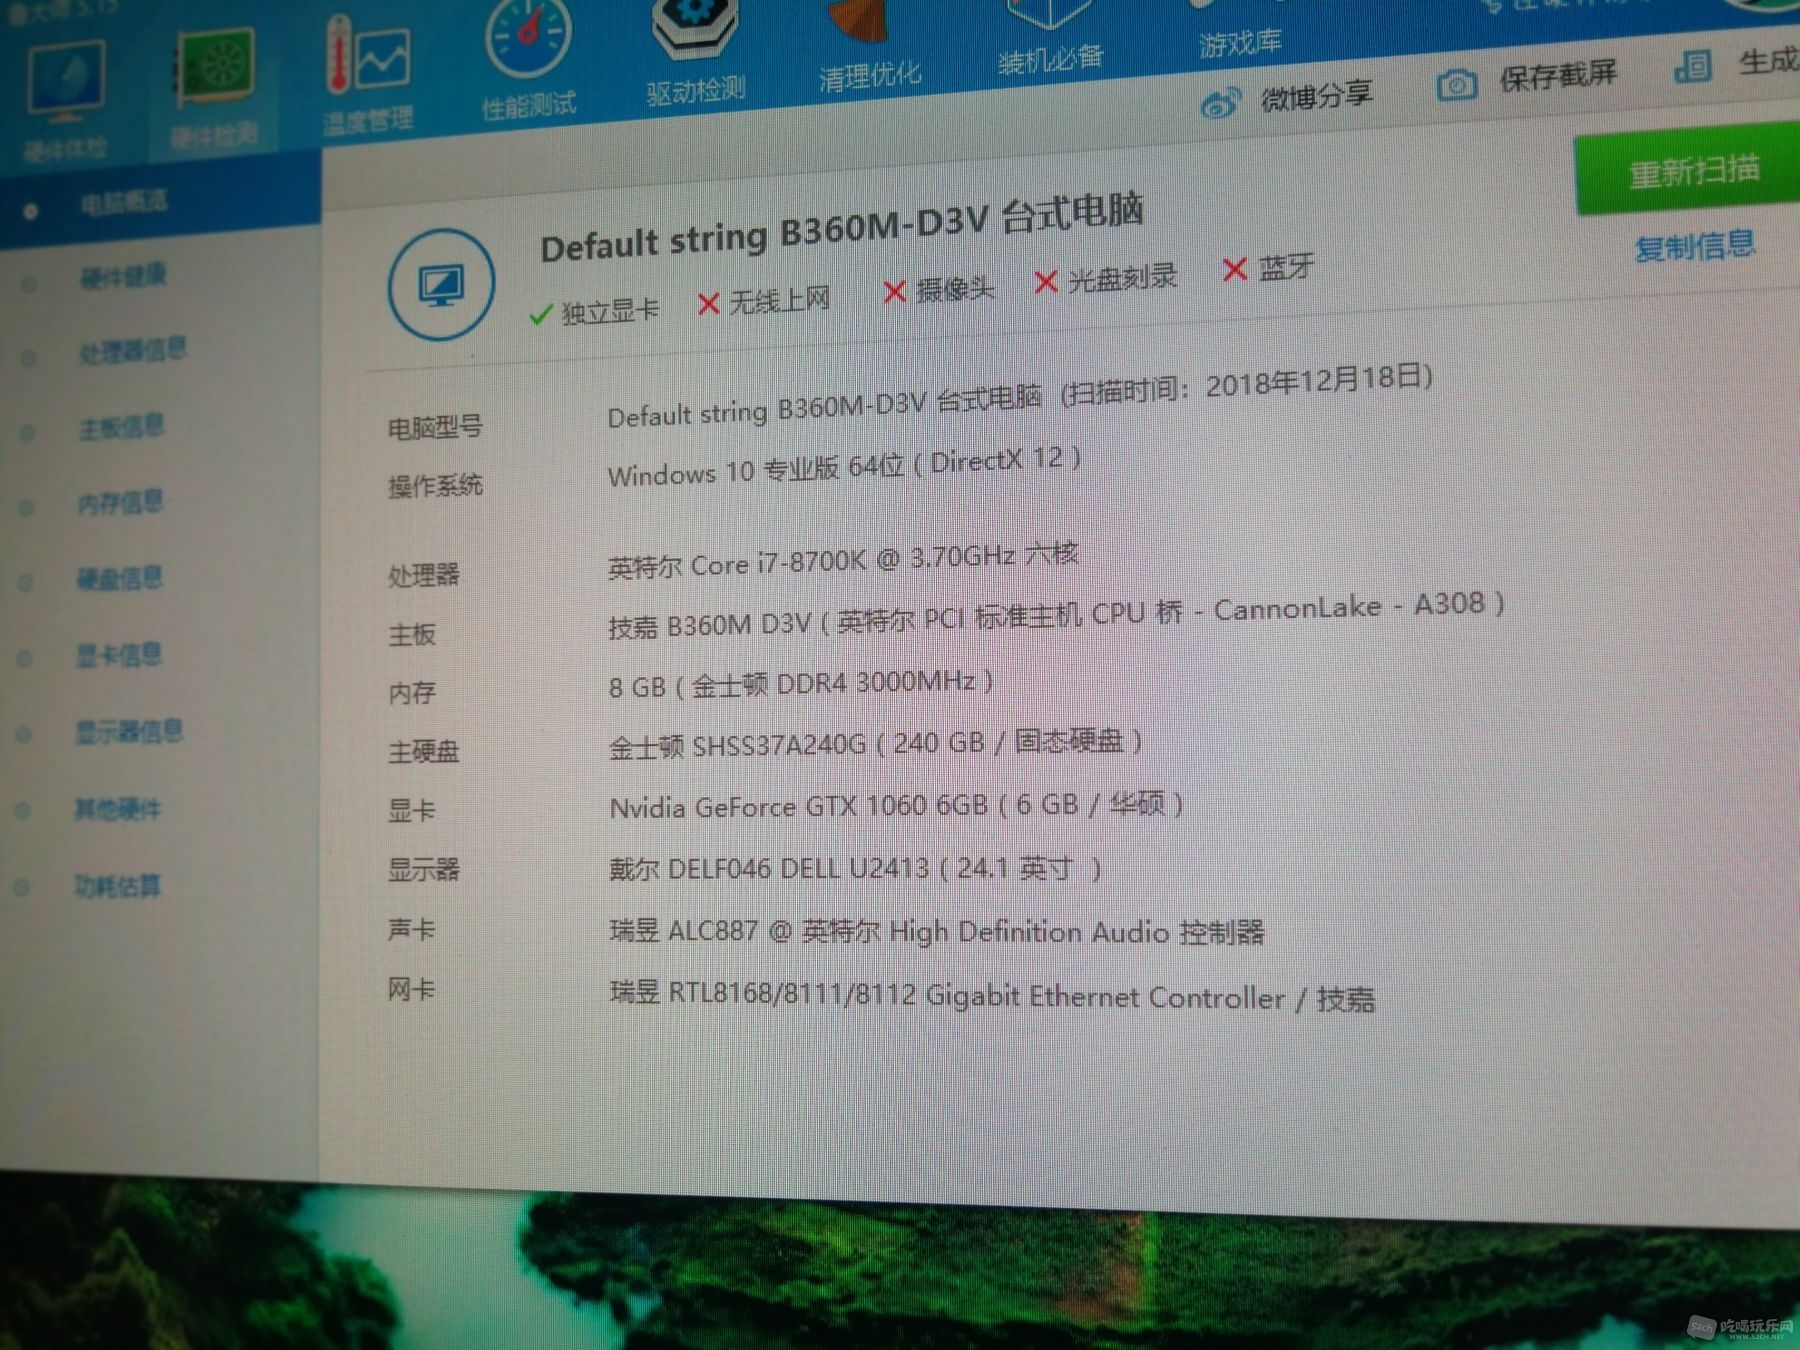1800x1350 pixels.
Task: Share via 微博分享 Weibo icon
Action: point(1220,101)
